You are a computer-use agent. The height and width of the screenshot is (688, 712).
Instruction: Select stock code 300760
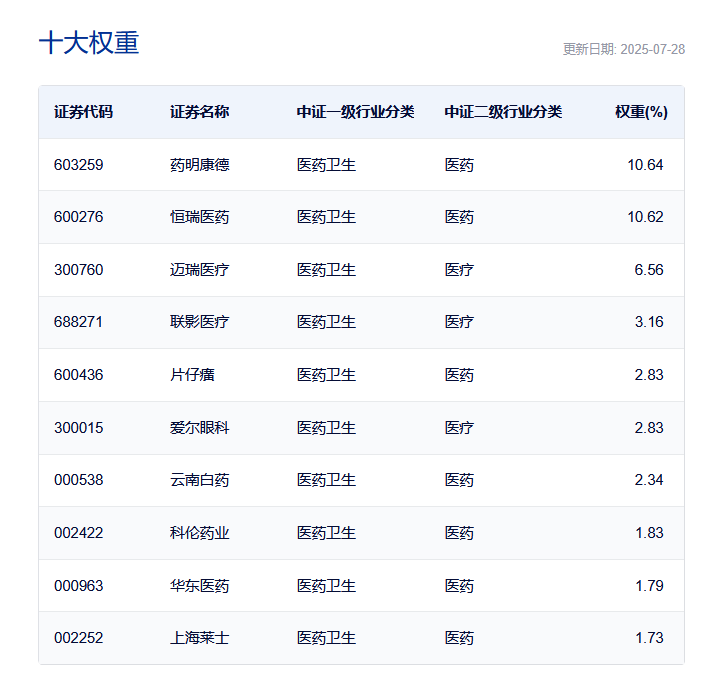pos(79,270)
